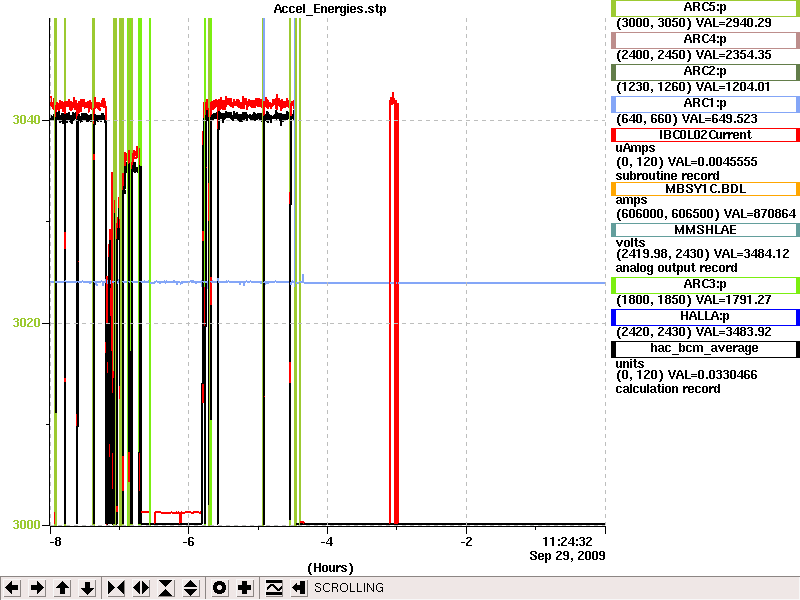The height and width of the screenshot is (600, 800).
Task: Click the MBSY1C.BDL value VAL=870864
Action: [755, 214]
